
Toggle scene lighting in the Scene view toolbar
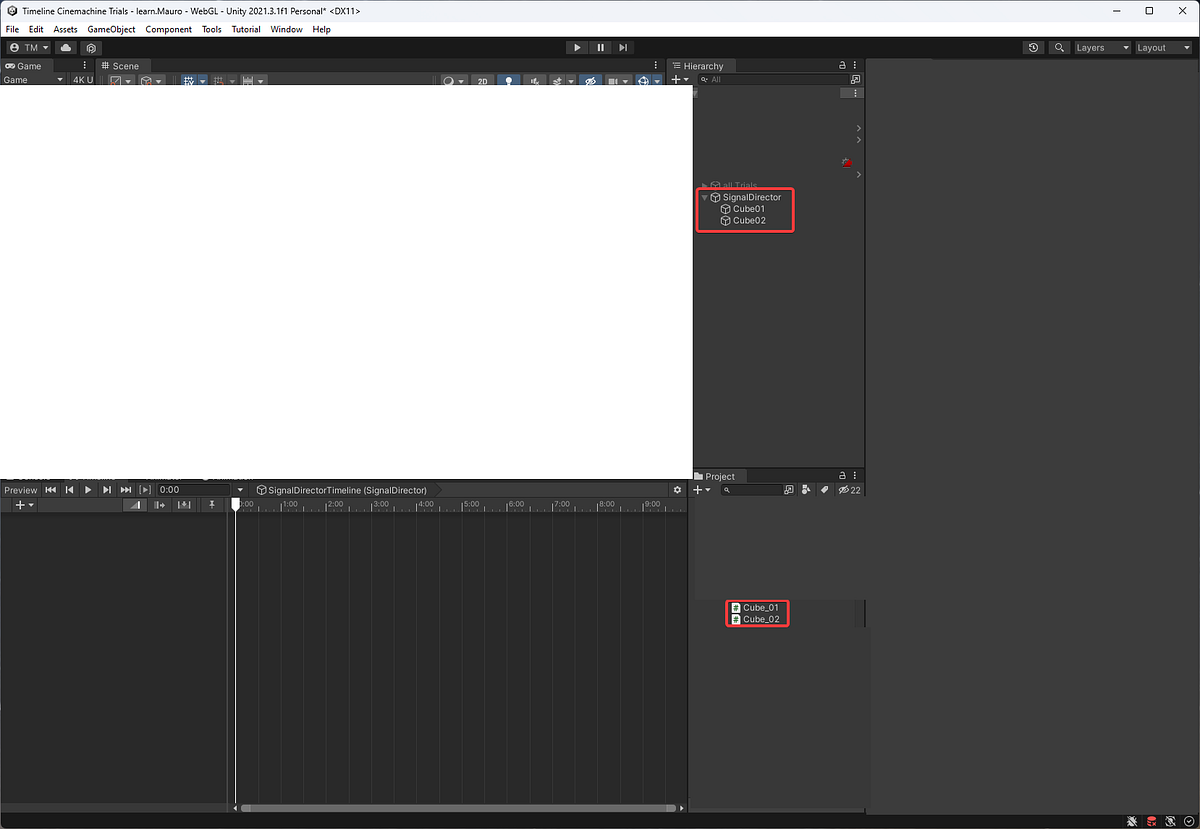click(509, 80)
